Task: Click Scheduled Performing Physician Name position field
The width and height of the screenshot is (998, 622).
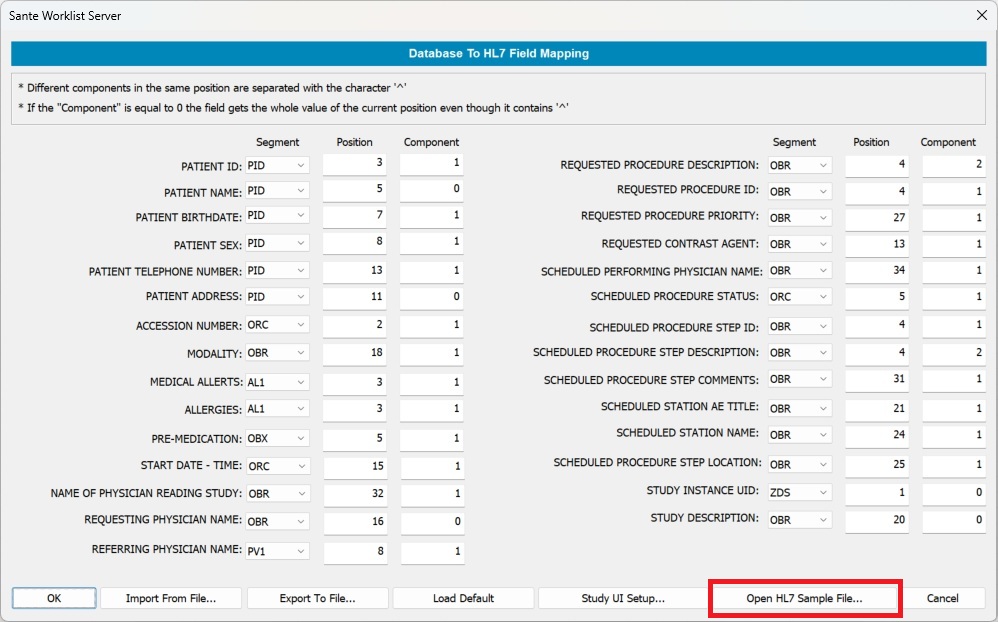Action: 876,271
